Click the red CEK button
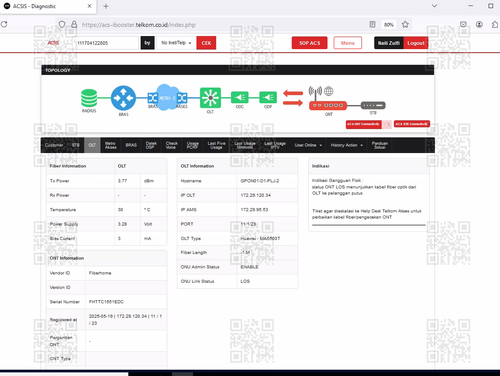 click(206, 43)
